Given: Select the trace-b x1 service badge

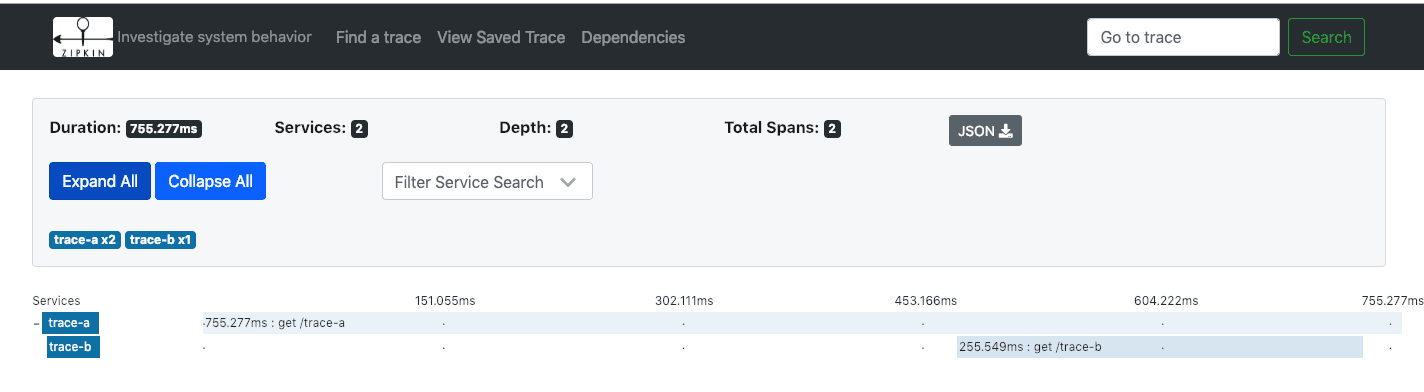Looking at the screenshot, I should click(160, 240).
